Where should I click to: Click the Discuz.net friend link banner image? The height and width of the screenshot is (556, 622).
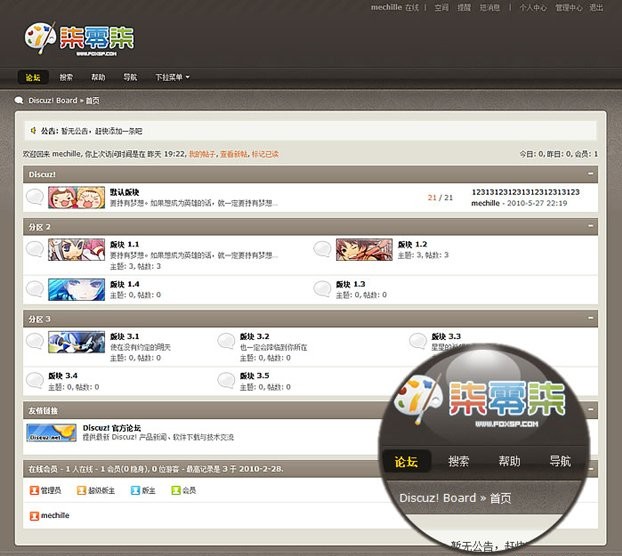(51, 433)
